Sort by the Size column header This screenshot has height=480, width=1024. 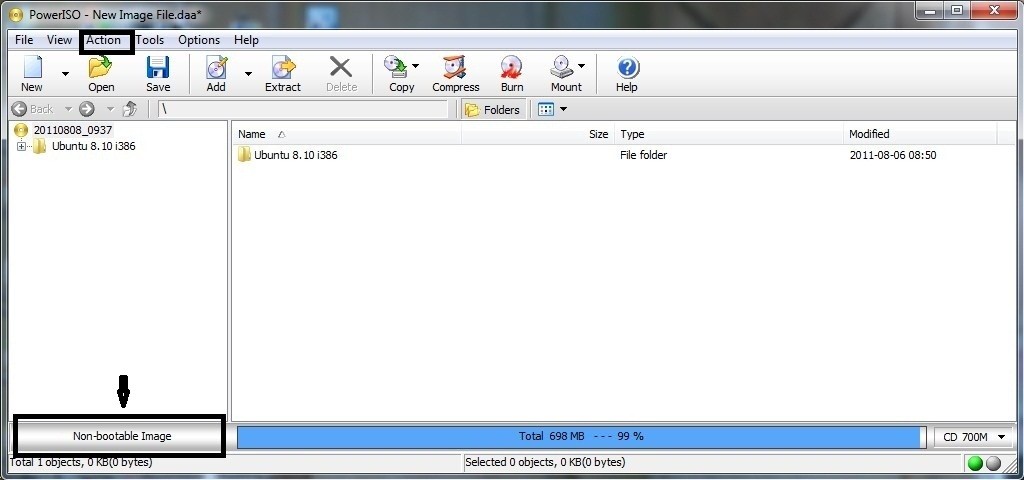538,134
